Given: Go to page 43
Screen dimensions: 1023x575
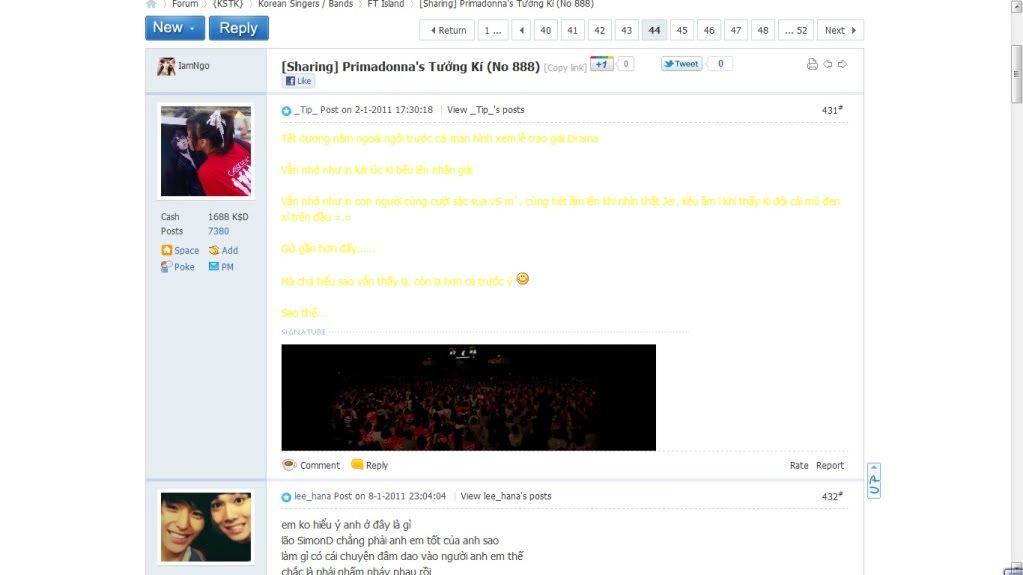Looking at the screenshot, I should [x=626, y=30].
